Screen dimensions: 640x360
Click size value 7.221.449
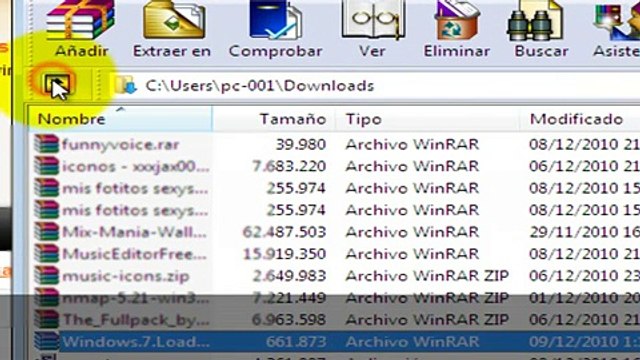pos(289,298)
